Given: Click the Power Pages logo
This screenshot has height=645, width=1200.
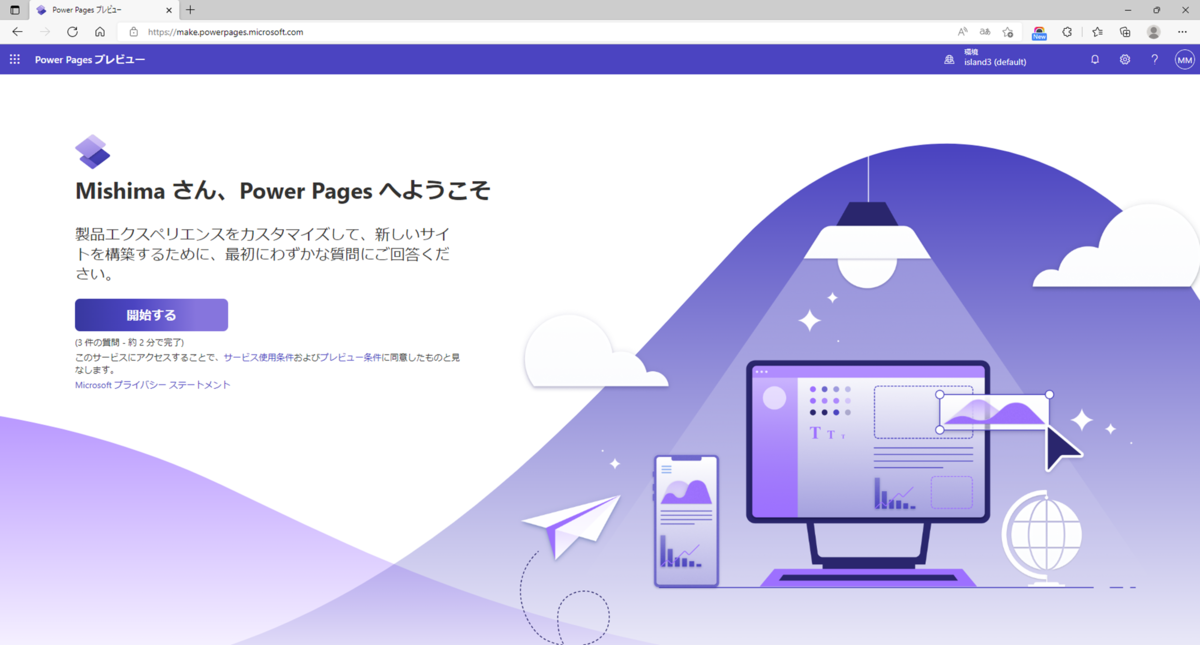Looking at the screenshot, I should coord(92,152).
